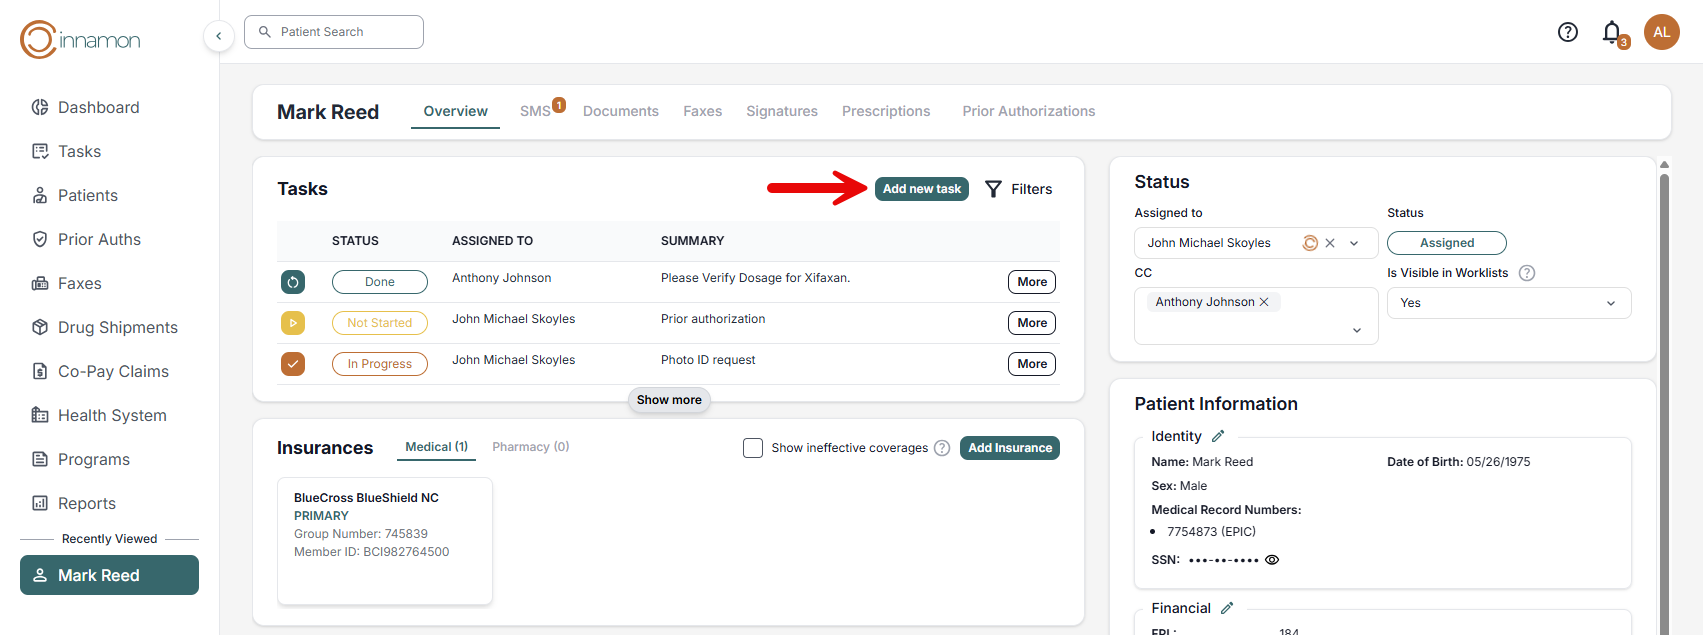The width and height of the screenshot is (1703, 635).
Task: Select the Pharmacy (0) insurance tab
Action: pyautogui.click(x=530, y=447)
